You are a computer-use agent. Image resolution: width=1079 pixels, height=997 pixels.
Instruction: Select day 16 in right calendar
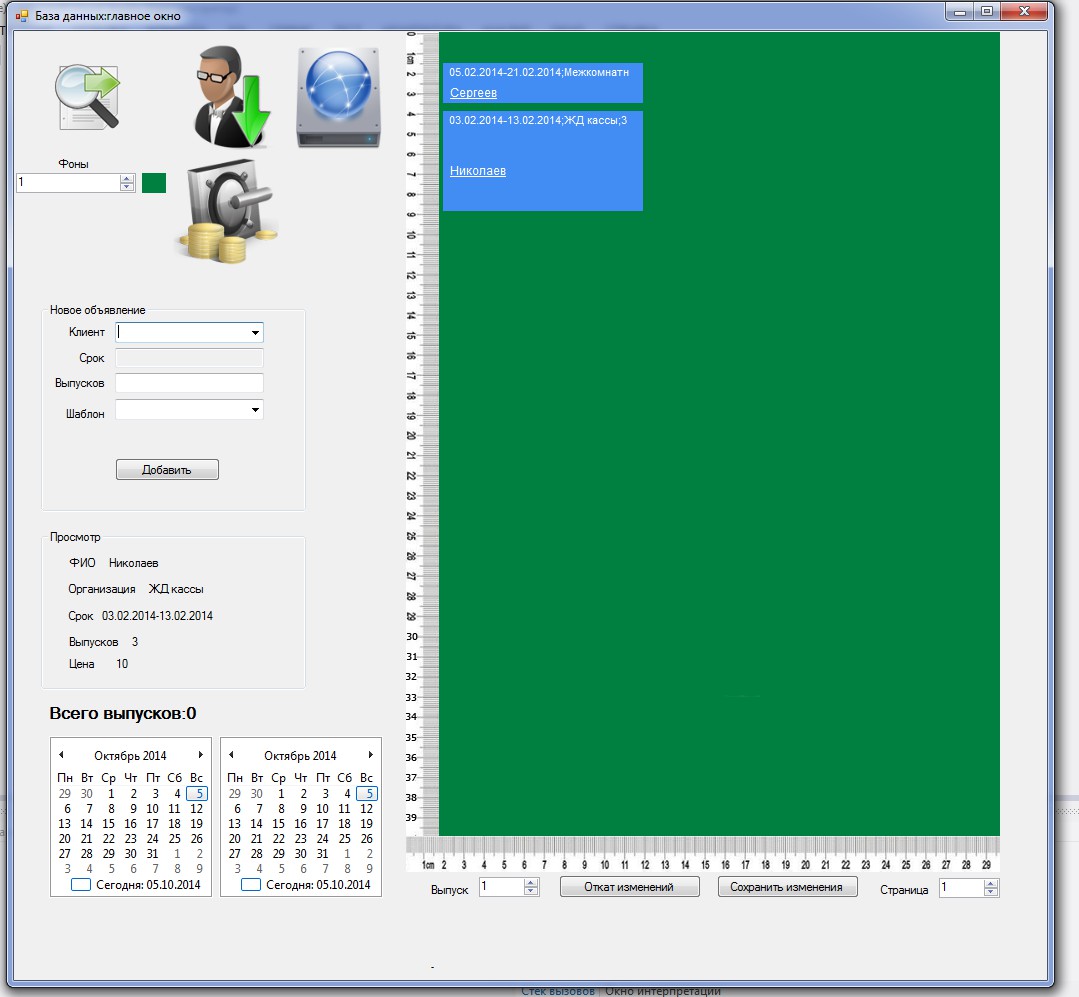pyautogui.click(x=301, y=824)
